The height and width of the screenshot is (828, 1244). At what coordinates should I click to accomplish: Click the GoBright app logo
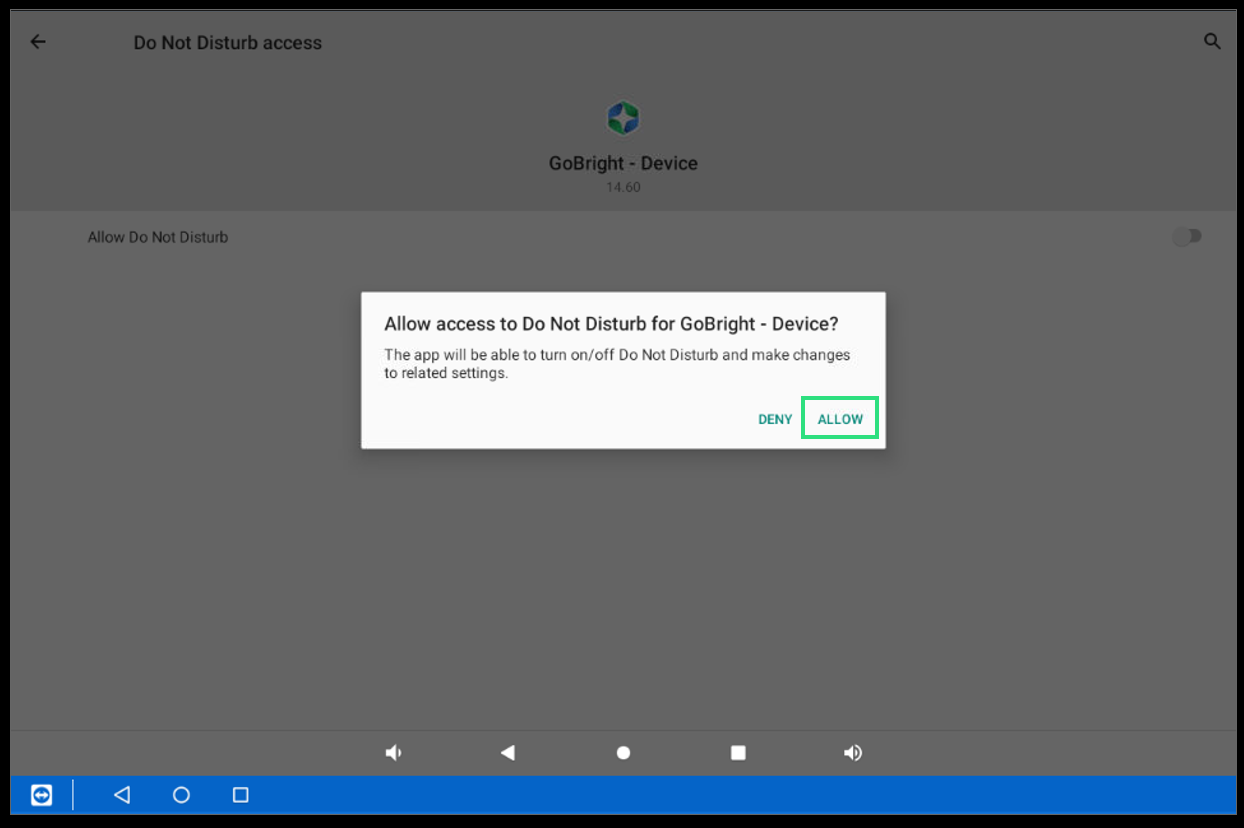click(x=623, y=119)
